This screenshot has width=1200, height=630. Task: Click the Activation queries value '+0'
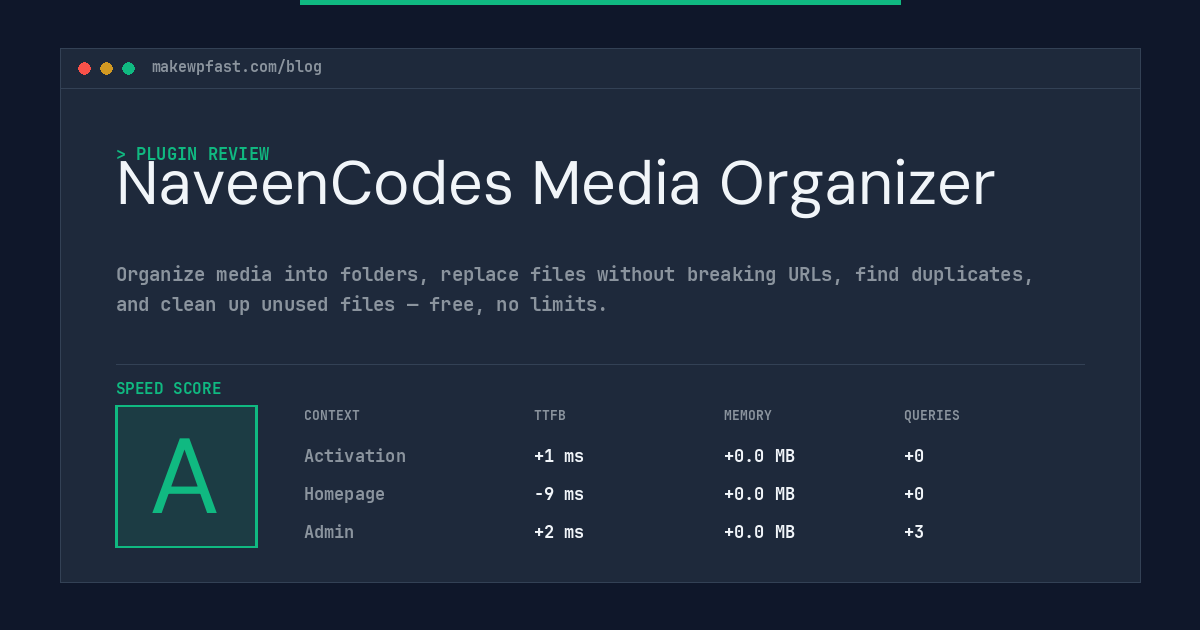(914, 456)
